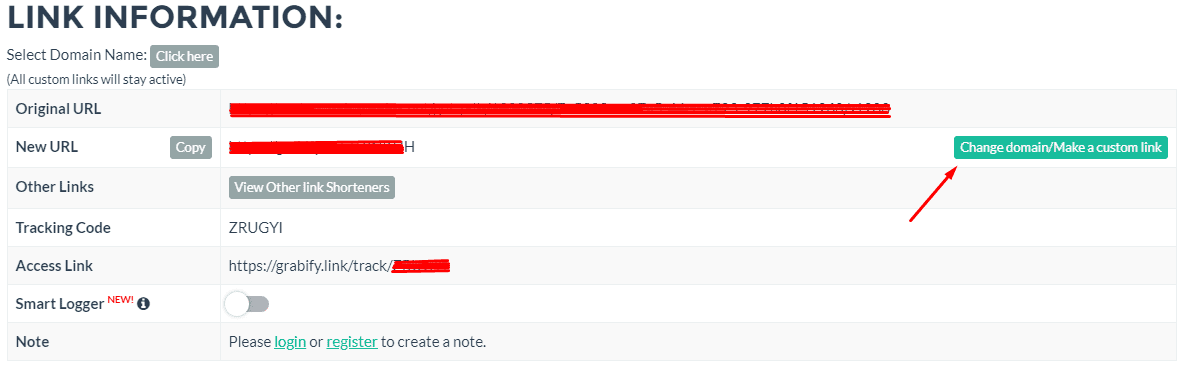Copy the New URL with Copy button
Screen dimensions: 1179x379
click(x=191, y=147)
